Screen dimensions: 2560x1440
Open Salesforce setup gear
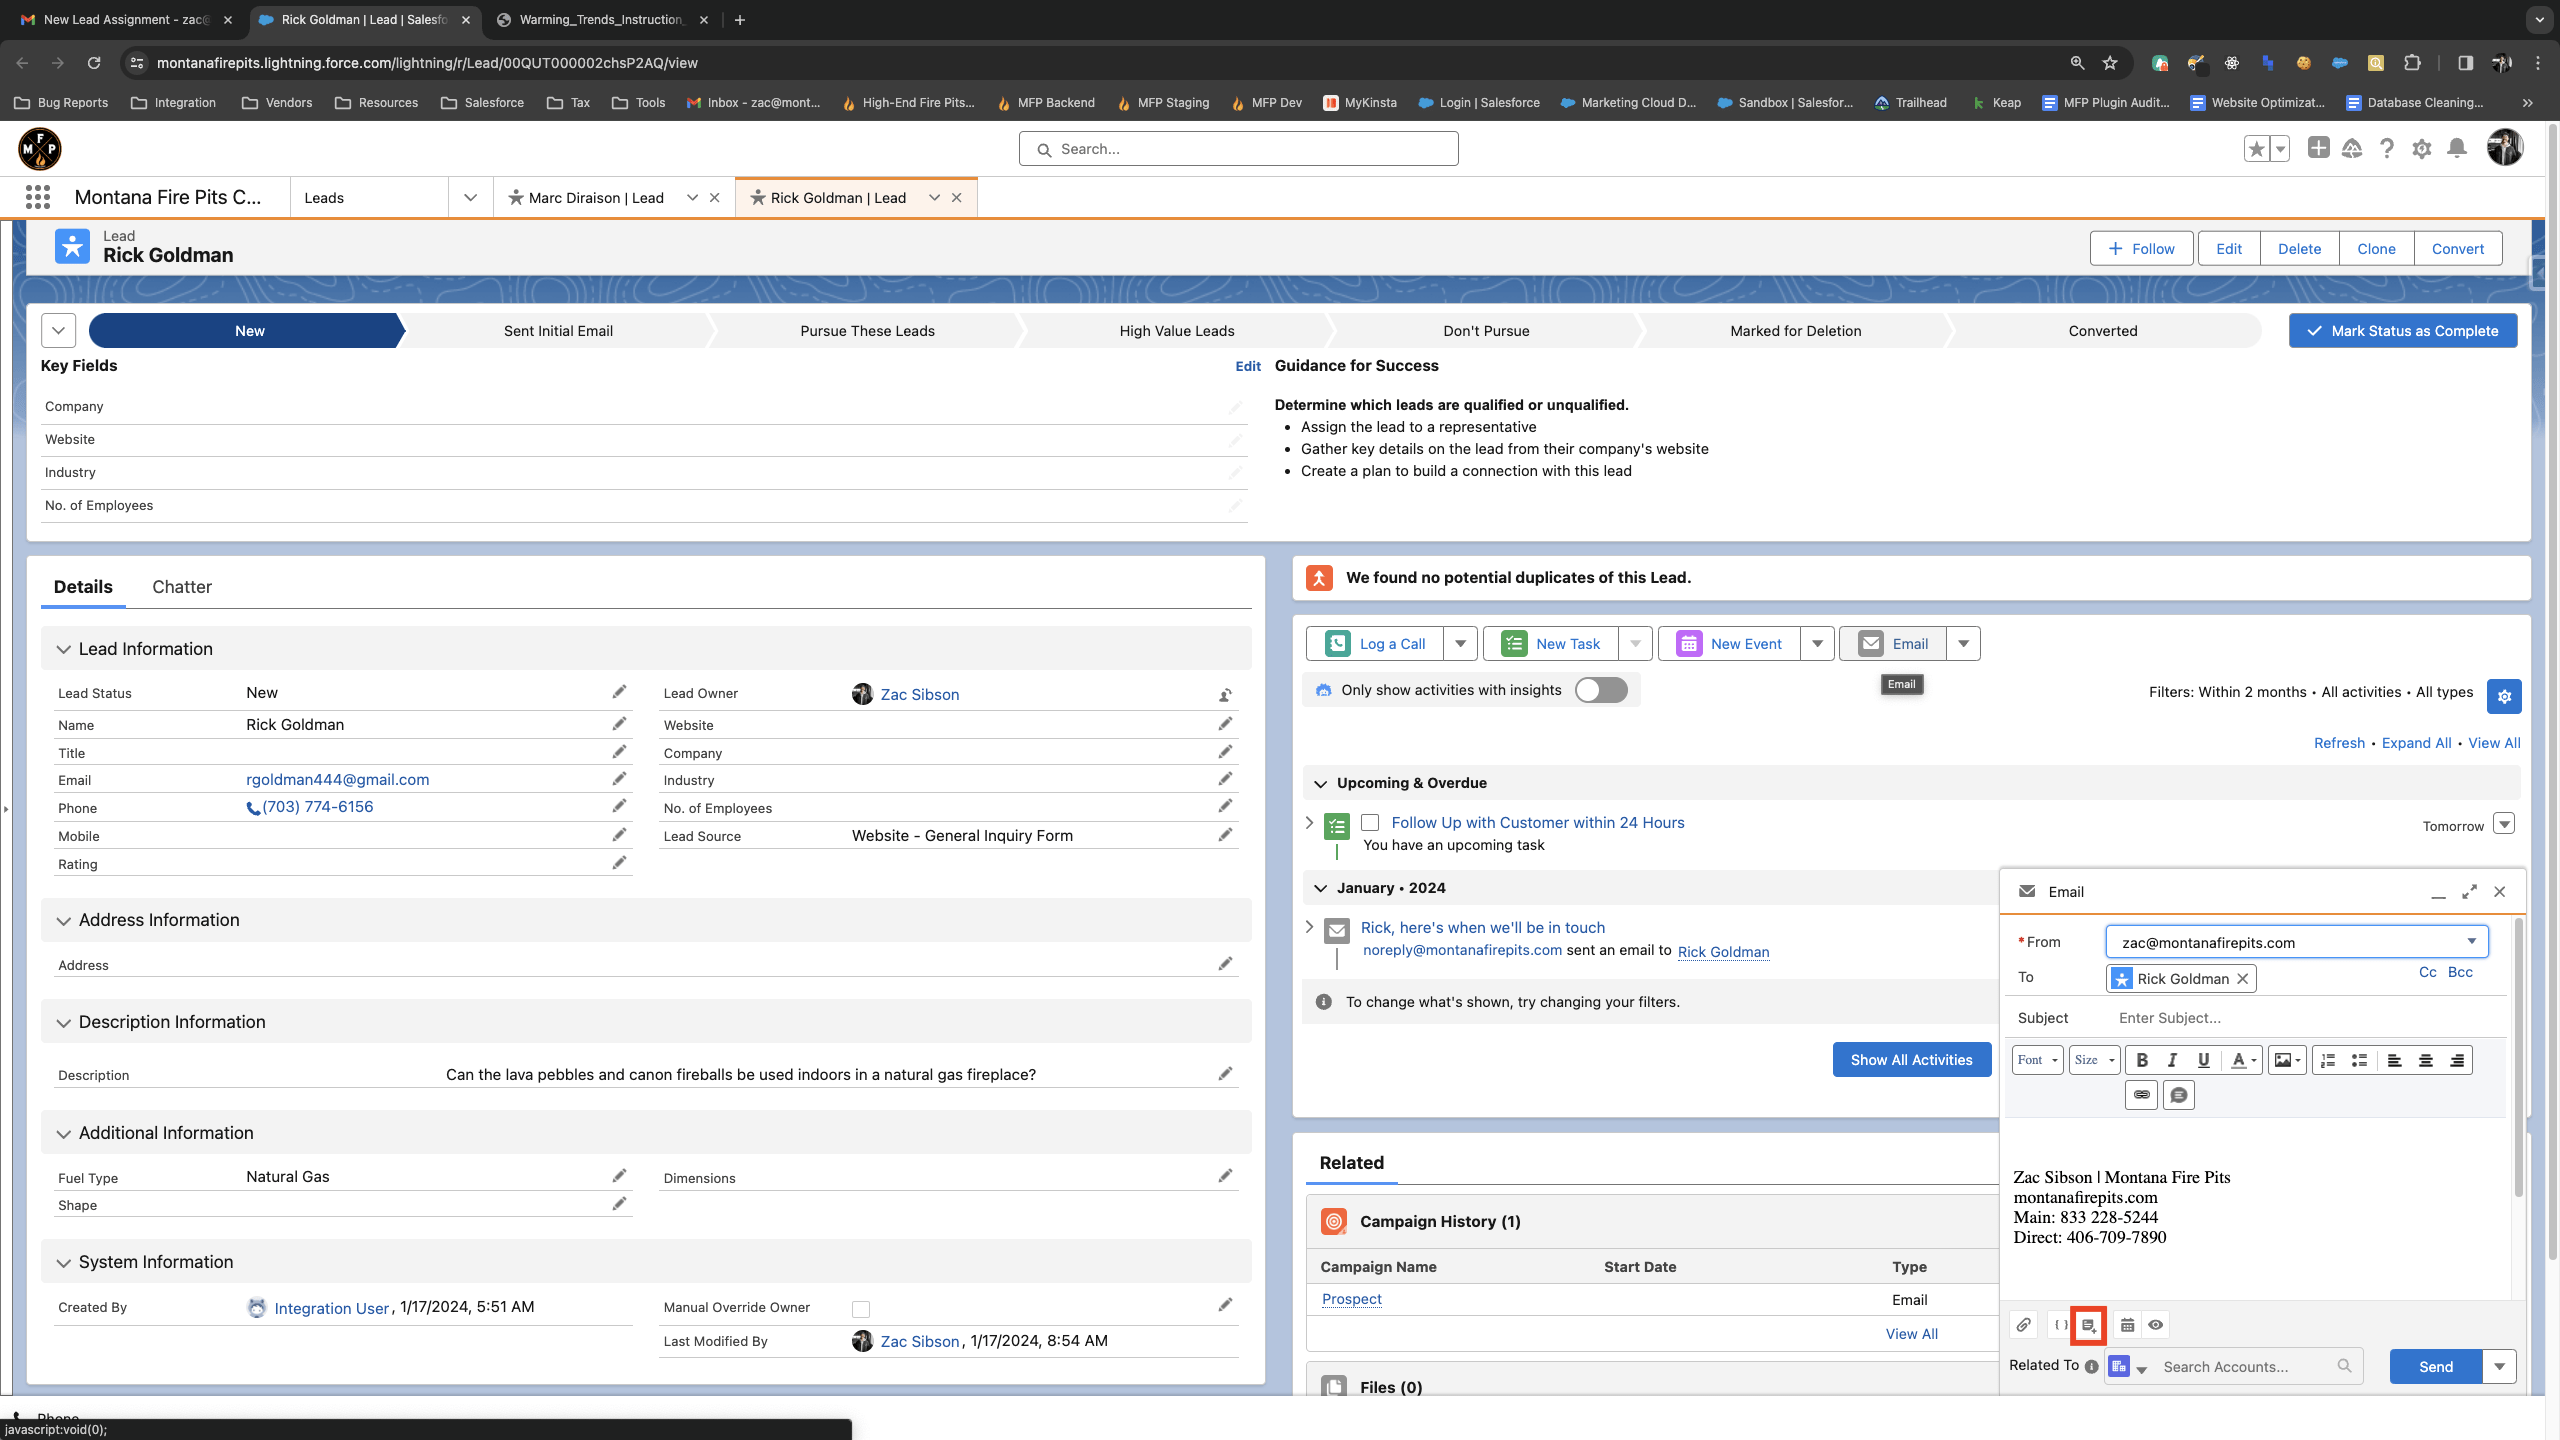tap(2421, 149)
